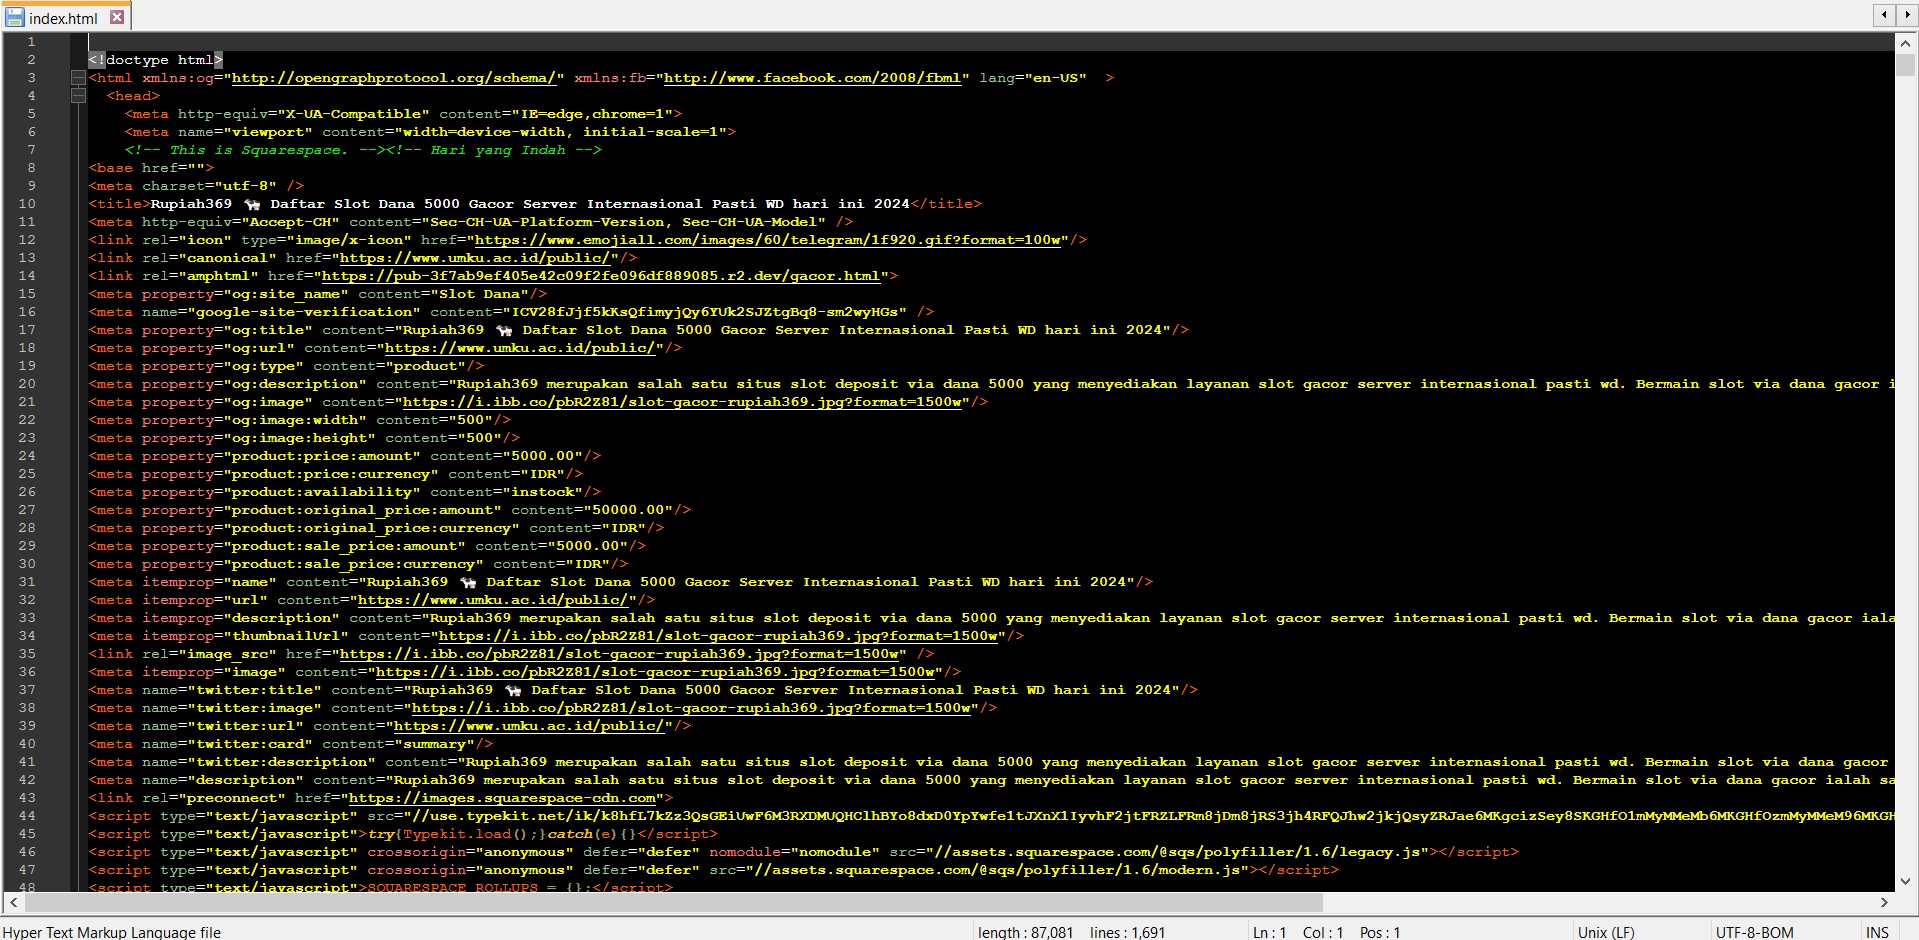1919x940 pixels.
Task: Open the facebook.com/2008/fbml link on line 3
Action: pos(812,78)
